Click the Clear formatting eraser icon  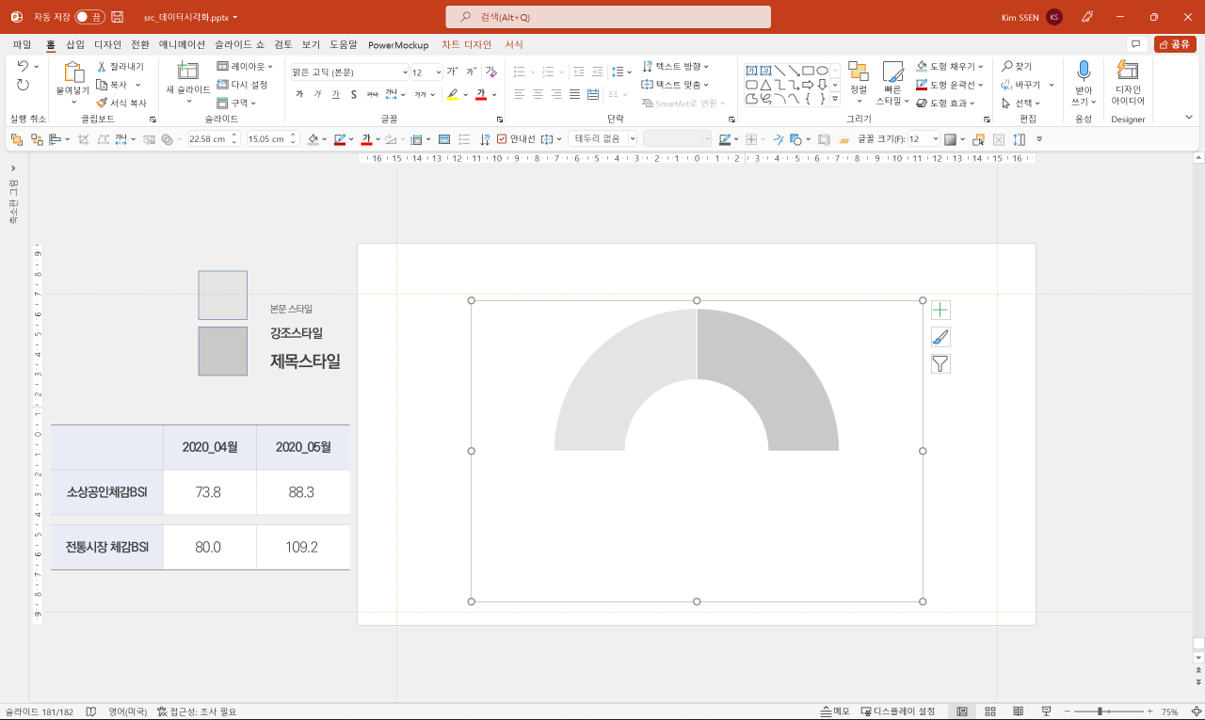[491, 72]
